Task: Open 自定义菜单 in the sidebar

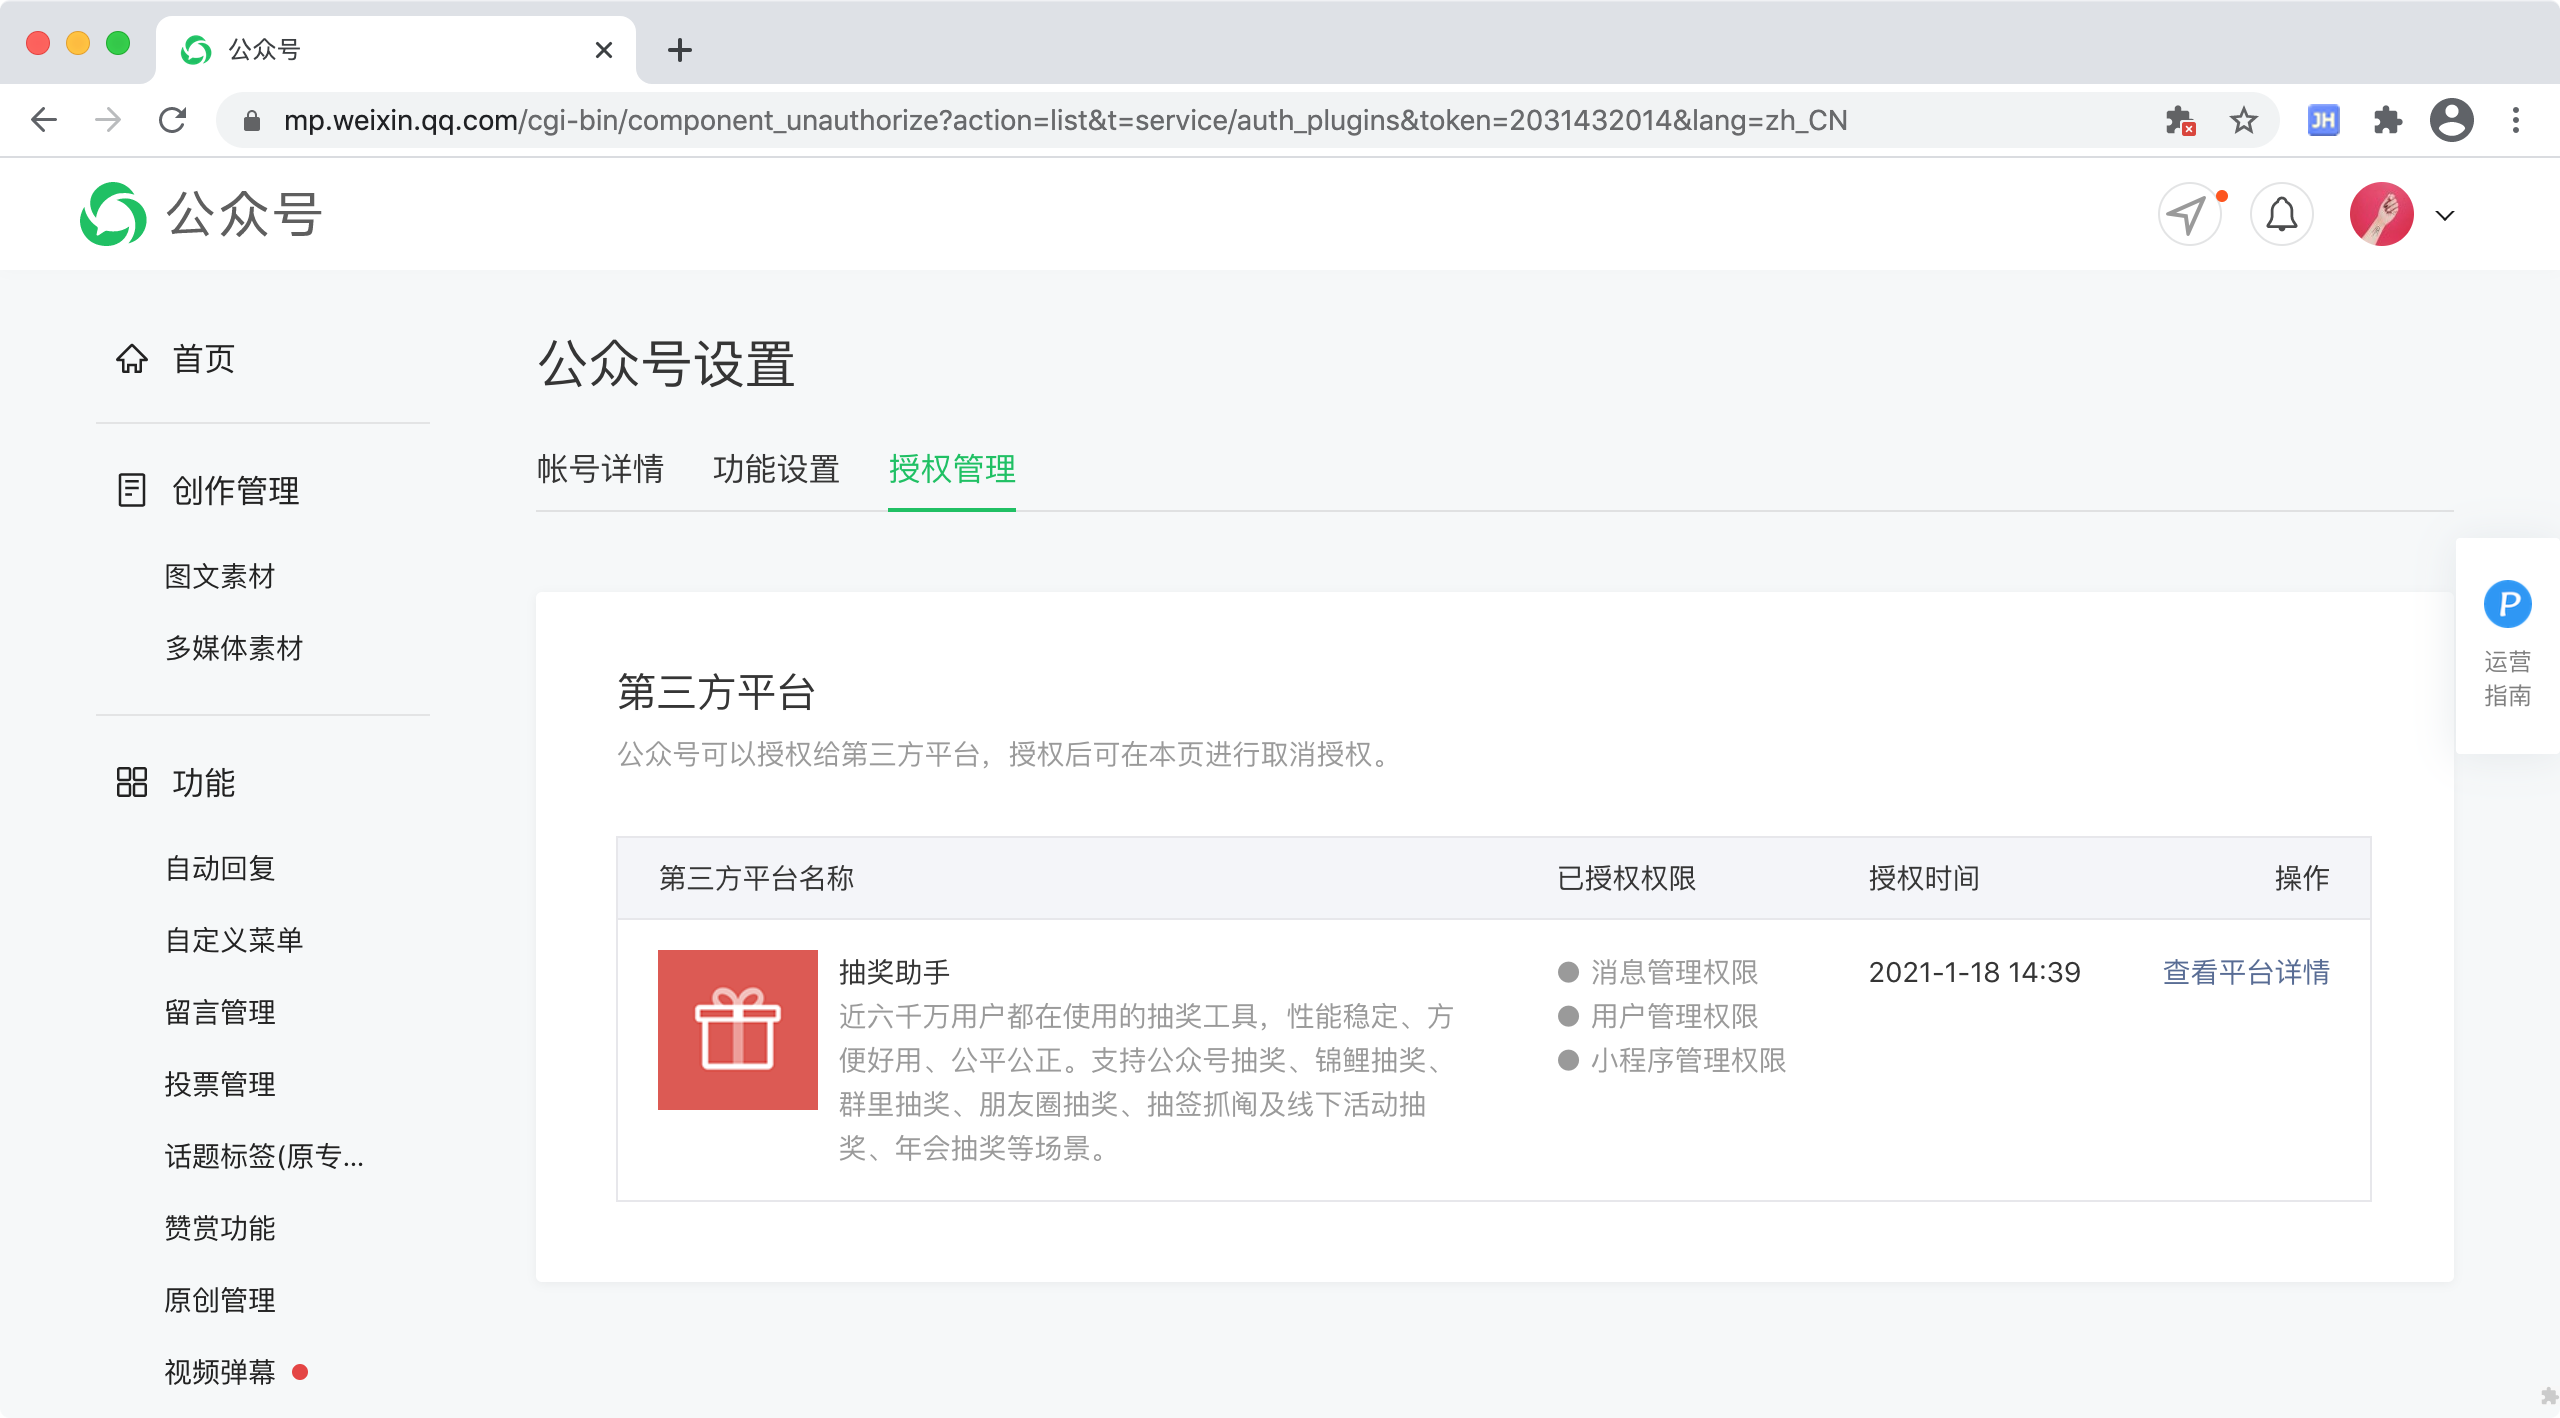Action: [x=234, y=940]
